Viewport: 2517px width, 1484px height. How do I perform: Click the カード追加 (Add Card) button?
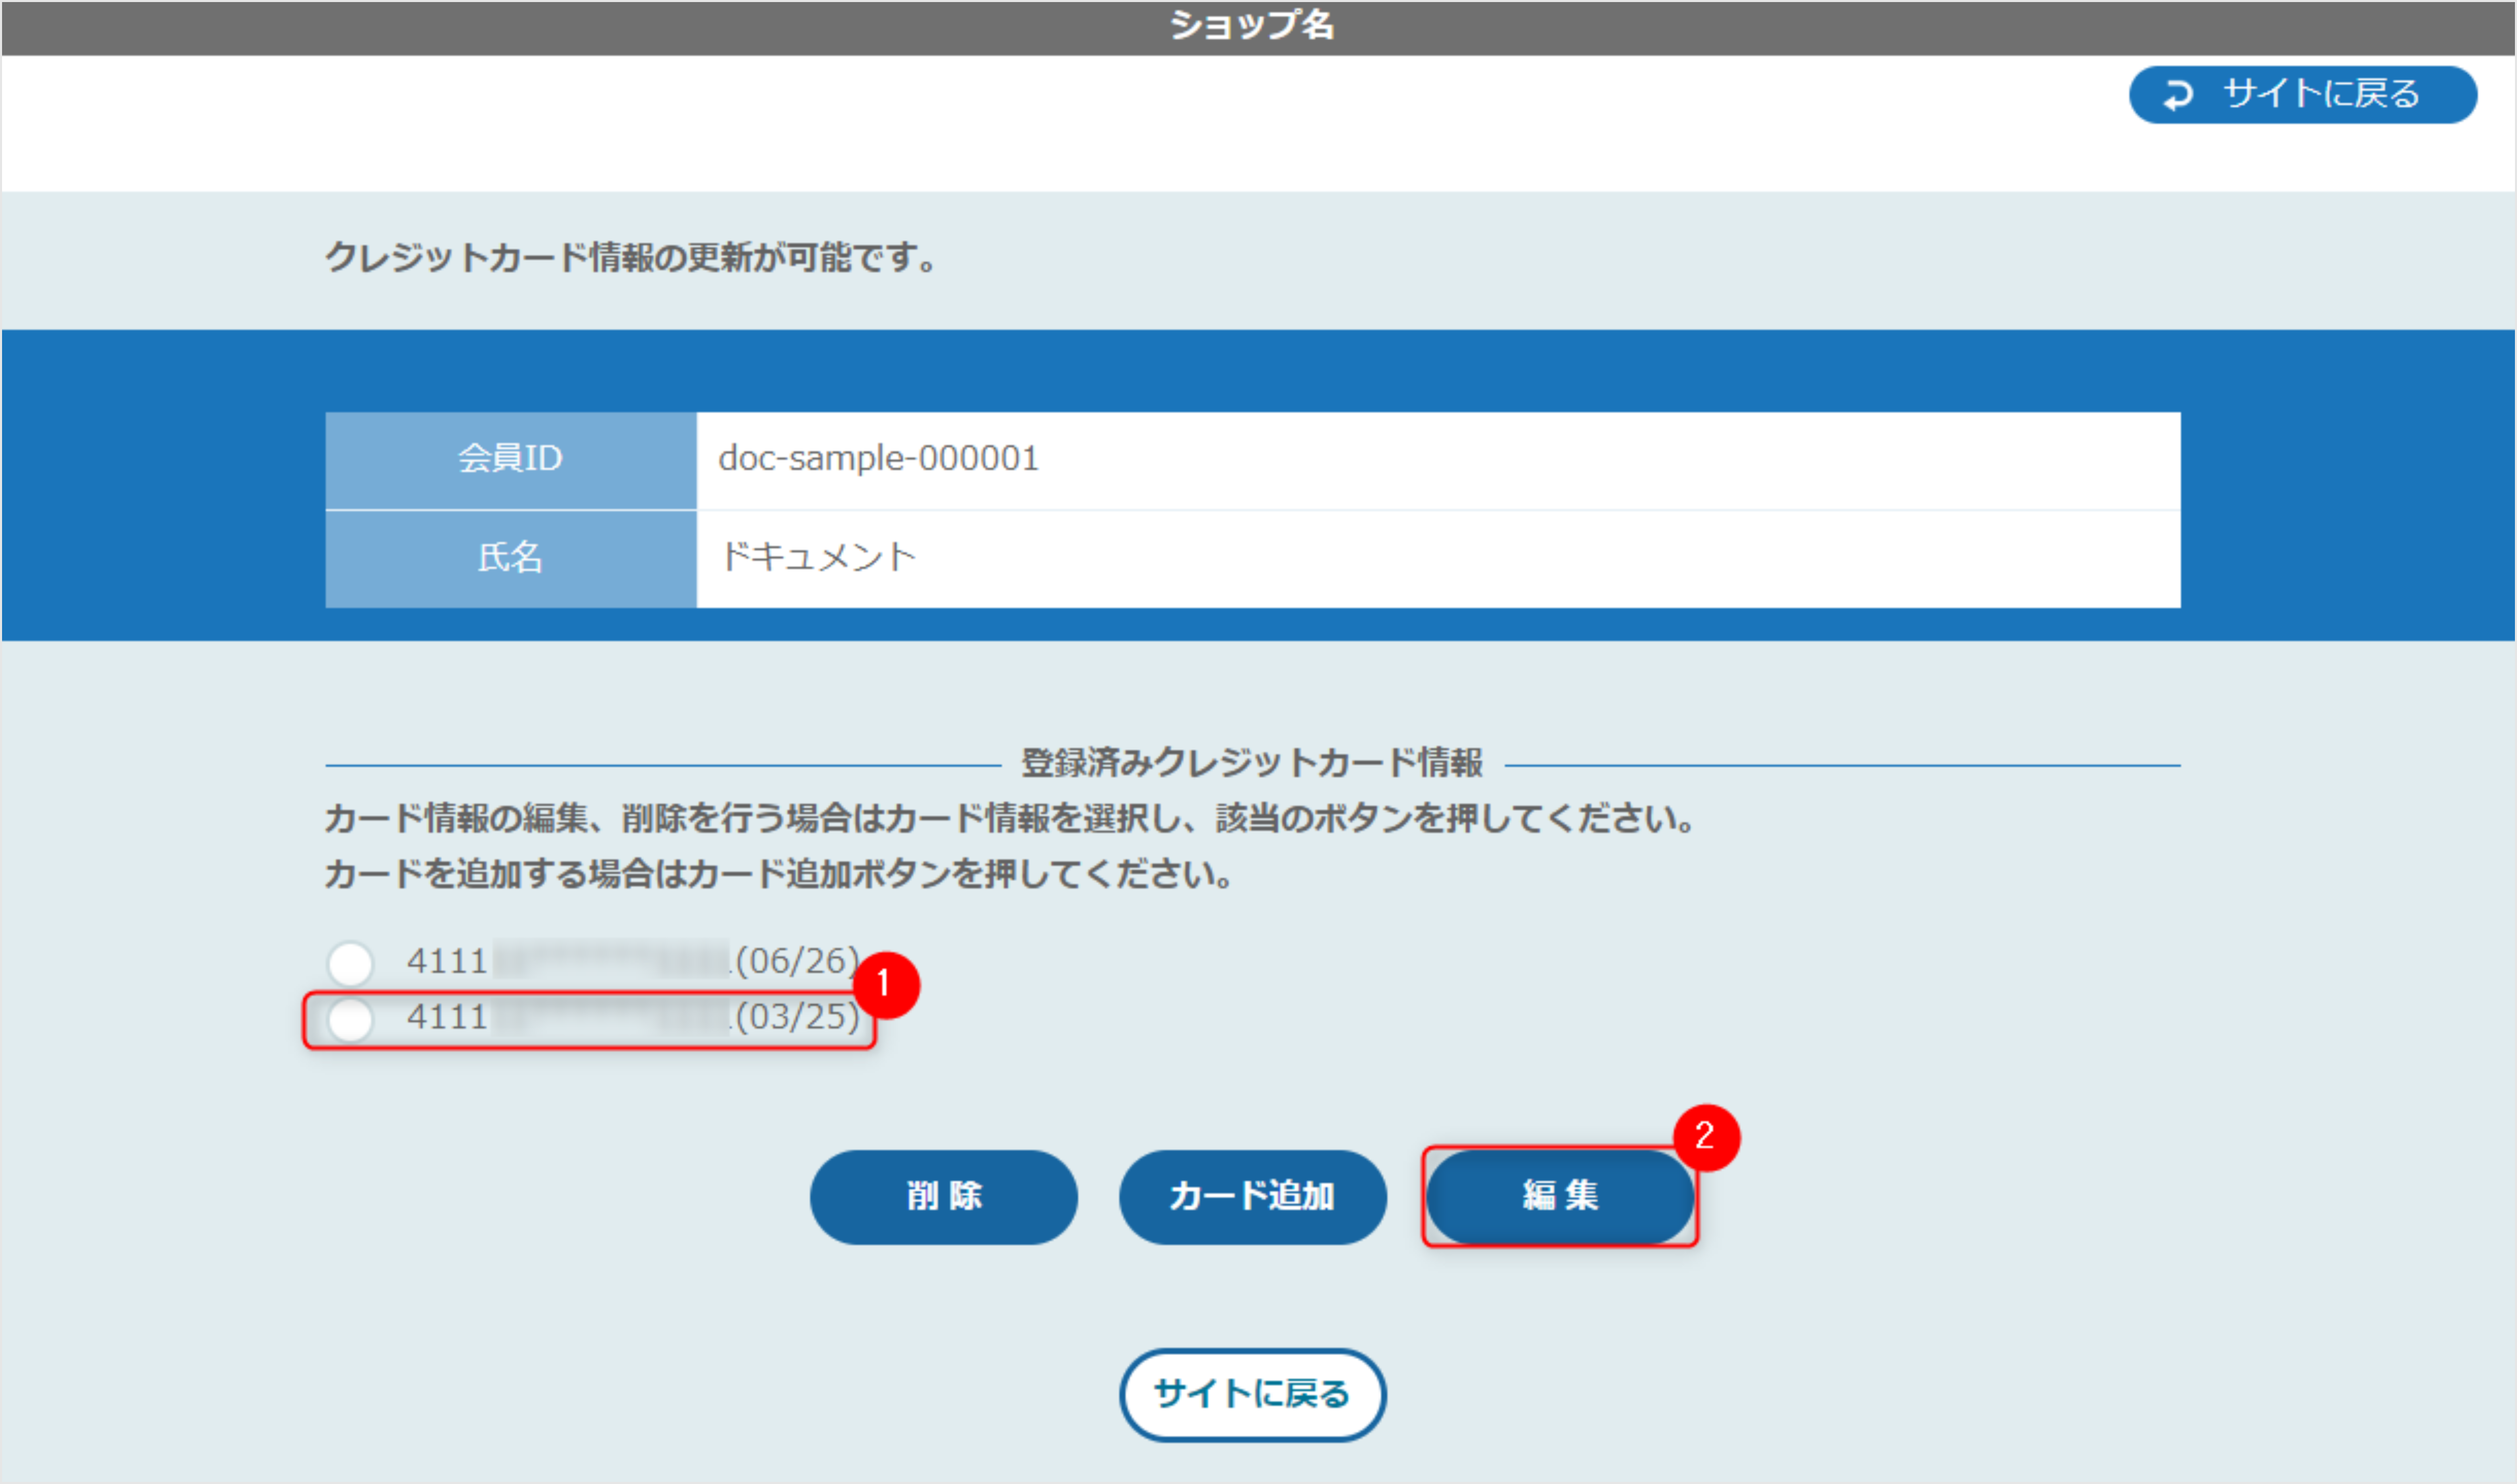[x=1252, y=1196]
